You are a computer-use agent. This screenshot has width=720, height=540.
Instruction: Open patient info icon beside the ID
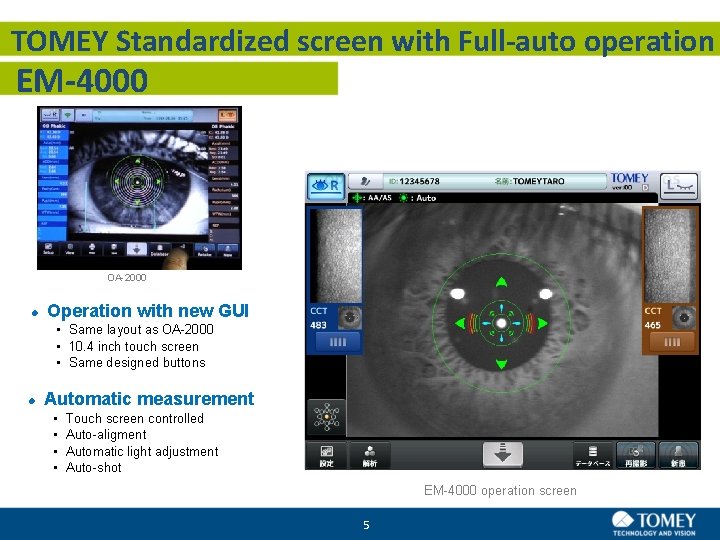tap(366, 181)
